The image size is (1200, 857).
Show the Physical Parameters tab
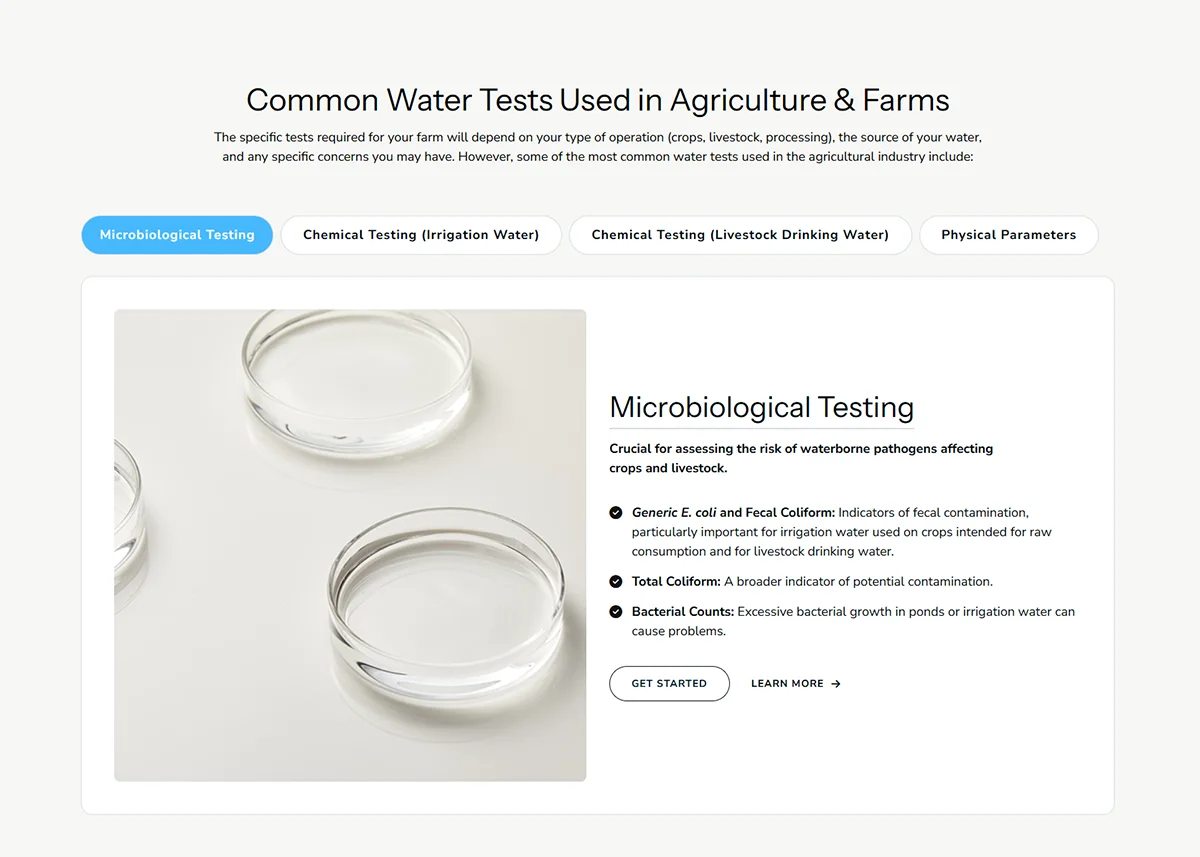point(1008,235)
